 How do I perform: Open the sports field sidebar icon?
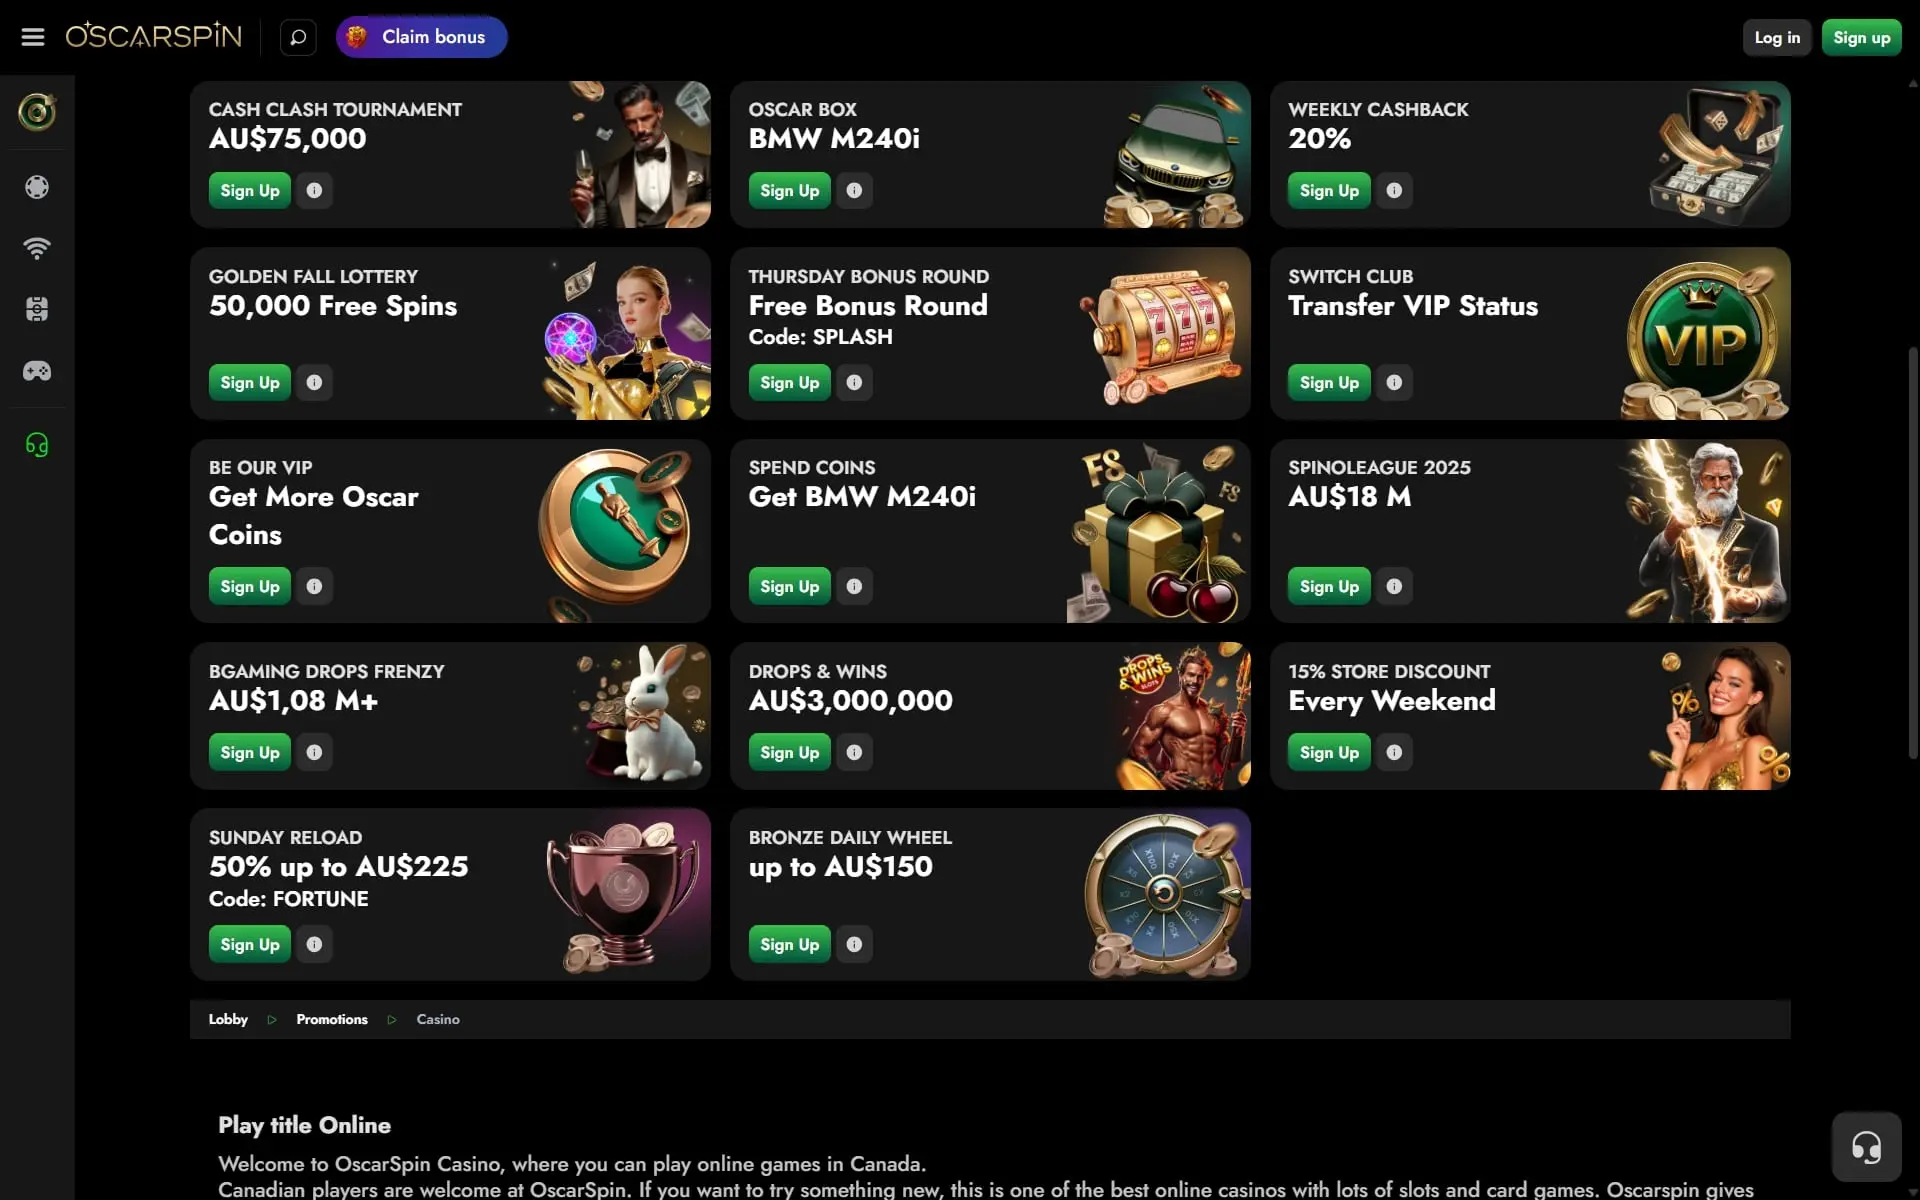(x=37, y=310)
